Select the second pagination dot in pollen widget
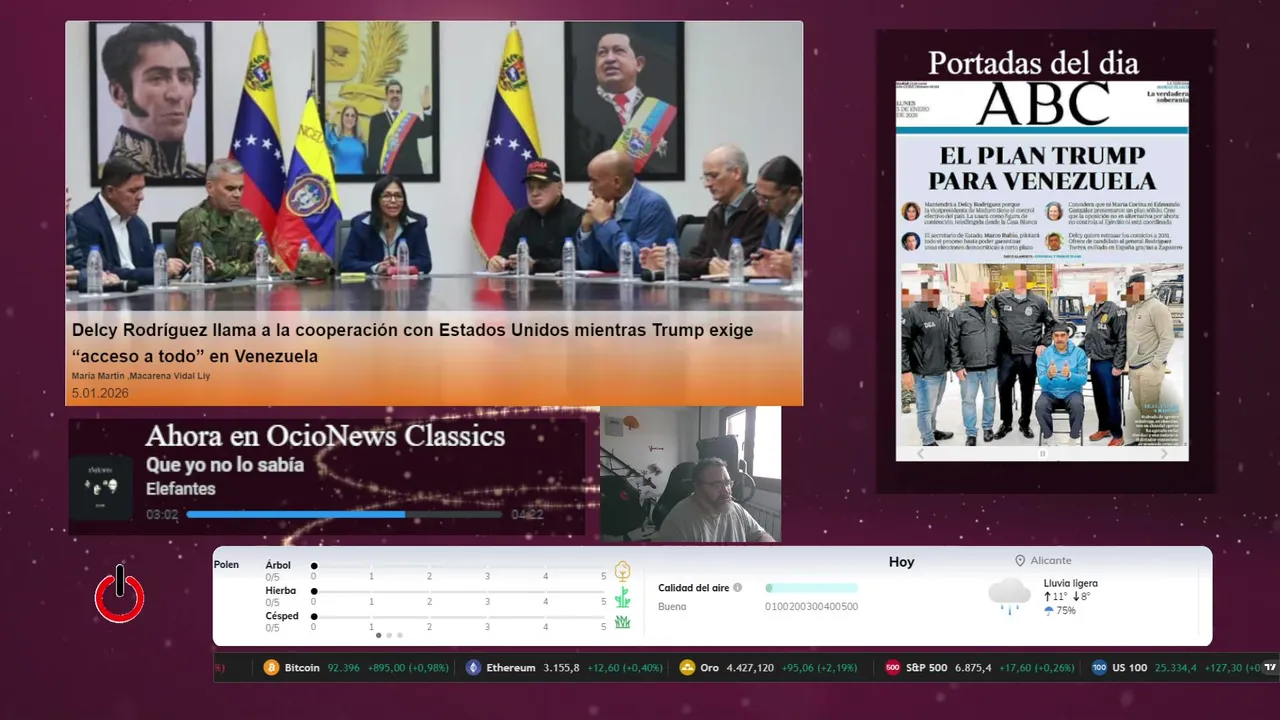 pyautogui.click(x=389, y=635)
